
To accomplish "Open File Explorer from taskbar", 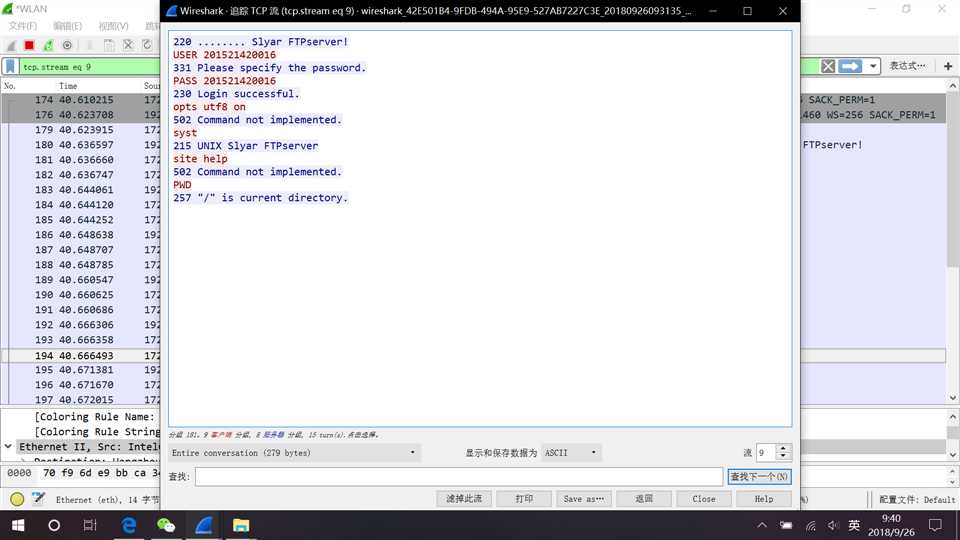I will 241,525.
